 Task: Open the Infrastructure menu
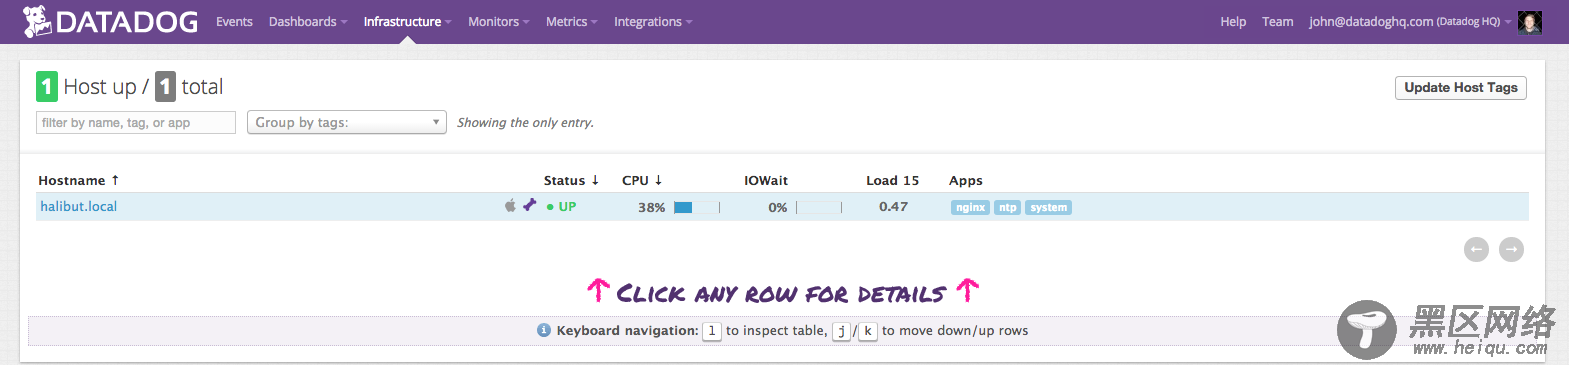point(407,22)
